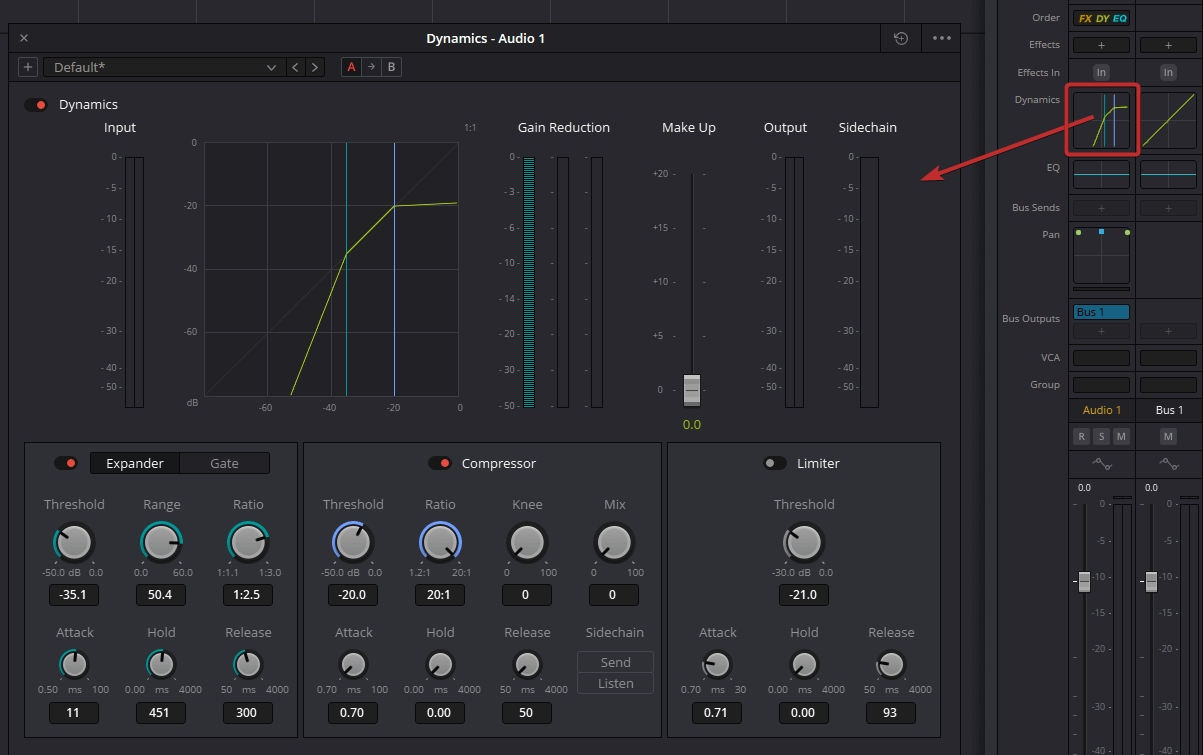Mute Audio 1 with M button
1203x755 pixels.
pos(1121,436)
